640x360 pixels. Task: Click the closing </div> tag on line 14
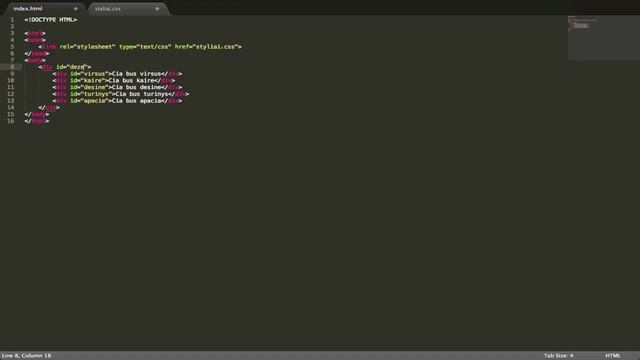49,107
